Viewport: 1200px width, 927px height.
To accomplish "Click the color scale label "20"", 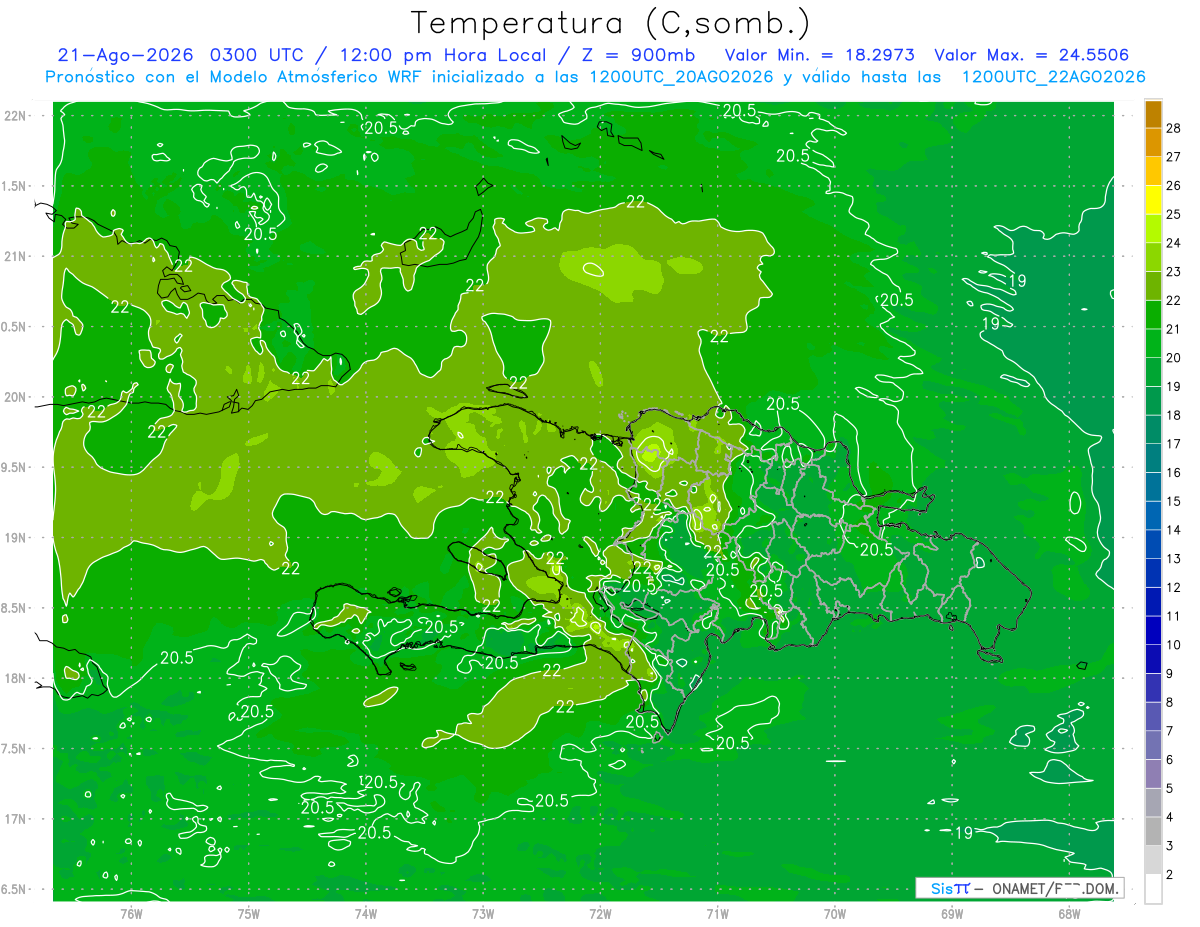I will [x=1173, y=358].
